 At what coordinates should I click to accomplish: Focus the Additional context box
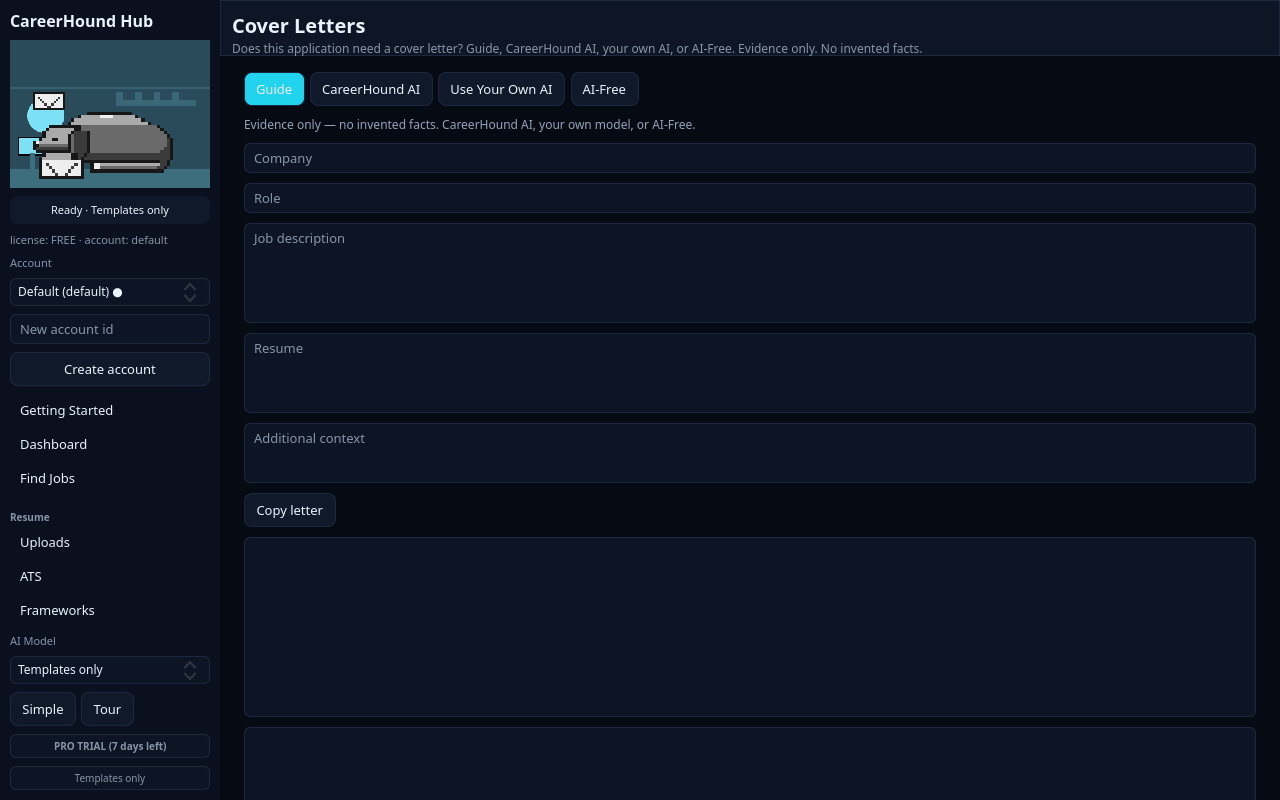pos(750,453)
